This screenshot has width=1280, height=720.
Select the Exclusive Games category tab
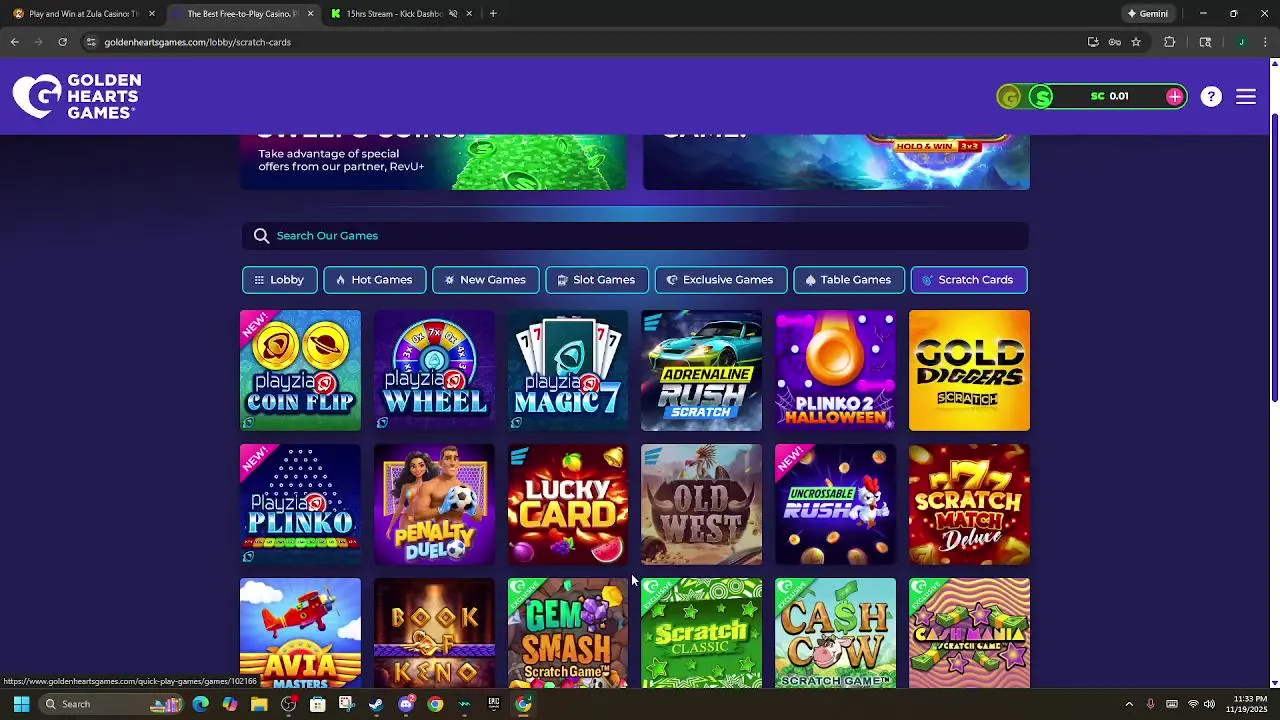pyautogui.click(x=720, y=280)
